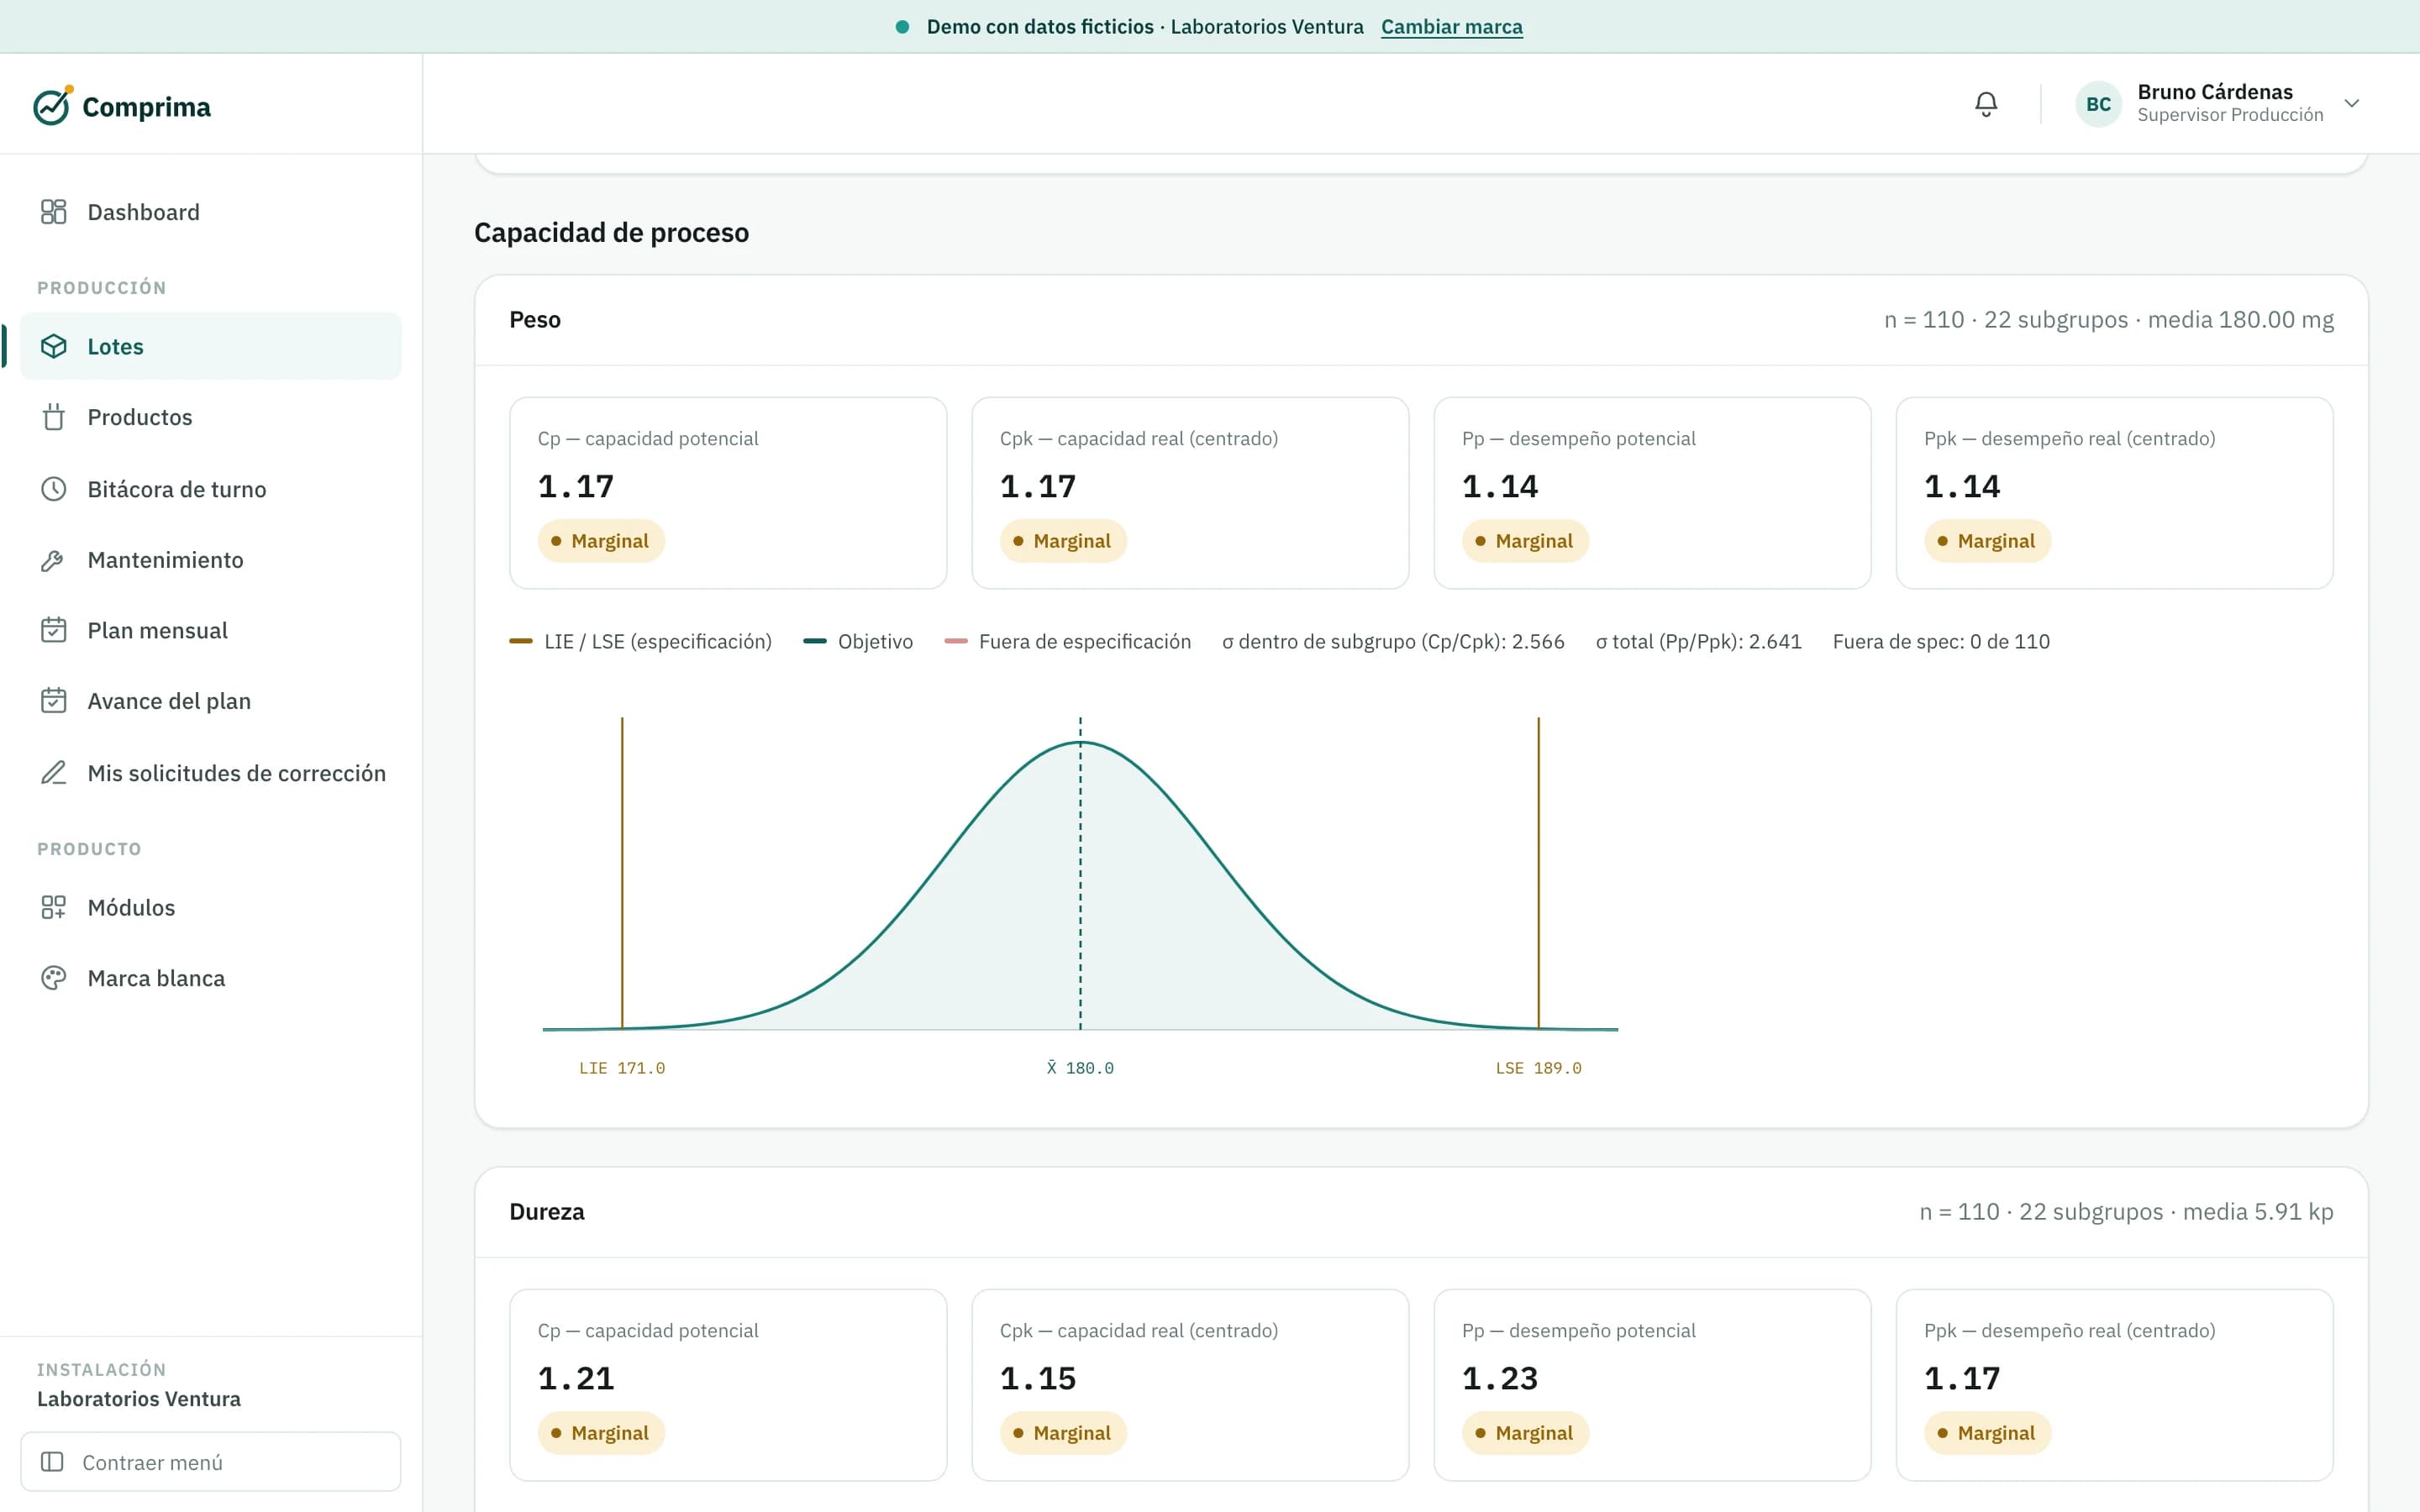Go to Productos section
Screen dimensions: 2420x1512
tap(210, 417)
